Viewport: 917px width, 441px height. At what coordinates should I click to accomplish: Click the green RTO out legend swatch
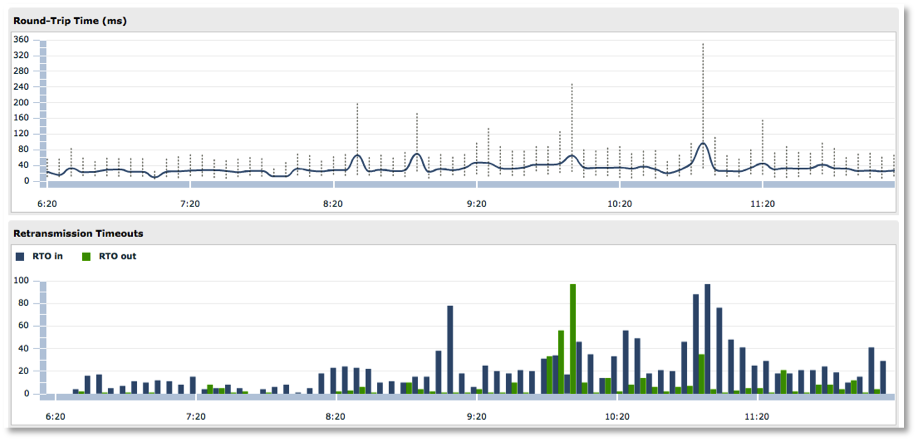point(85,256)
